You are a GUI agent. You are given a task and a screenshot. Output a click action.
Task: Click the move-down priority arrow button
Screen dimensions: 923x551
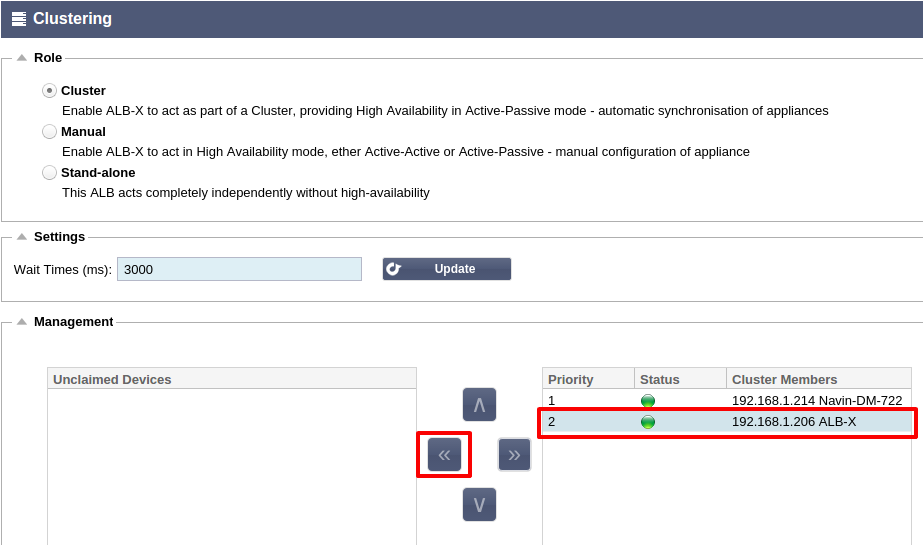(479, 504)
